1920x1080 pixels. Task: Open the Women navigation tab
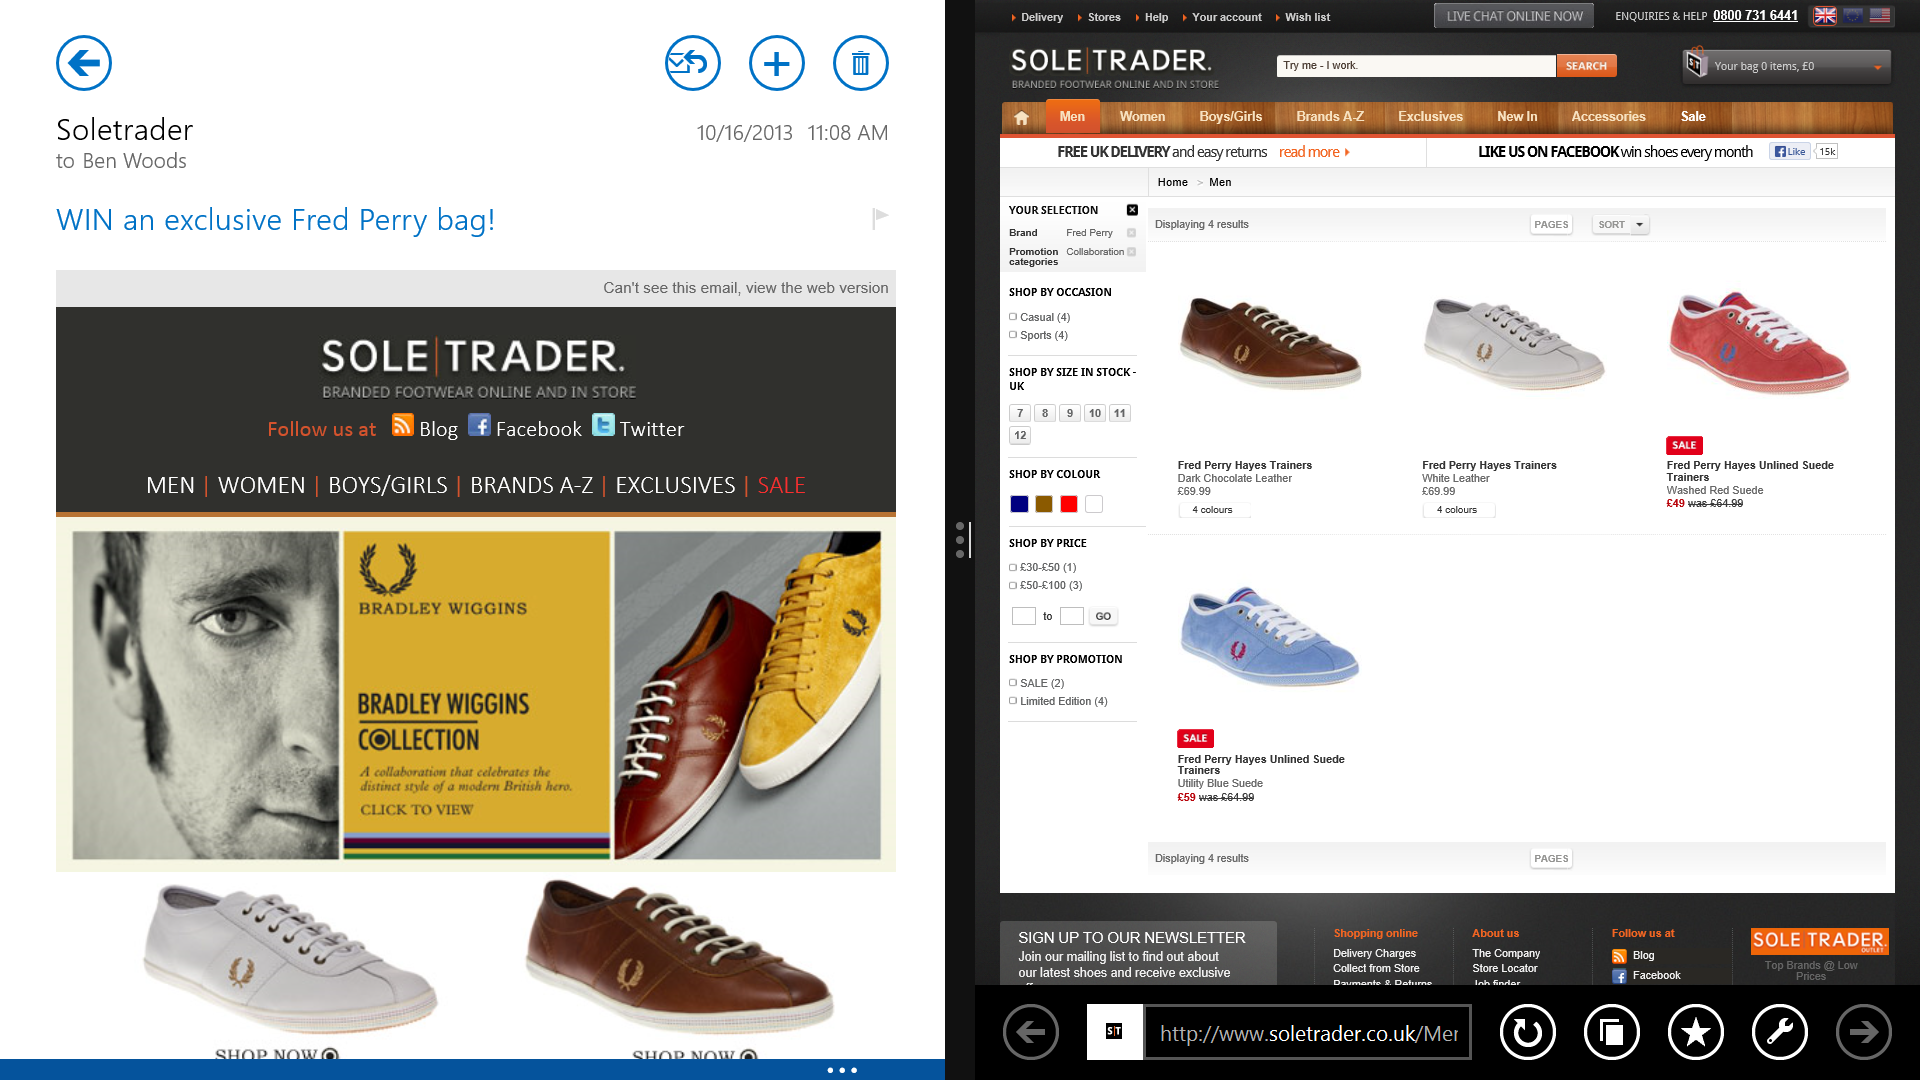tap(1142, 117)
